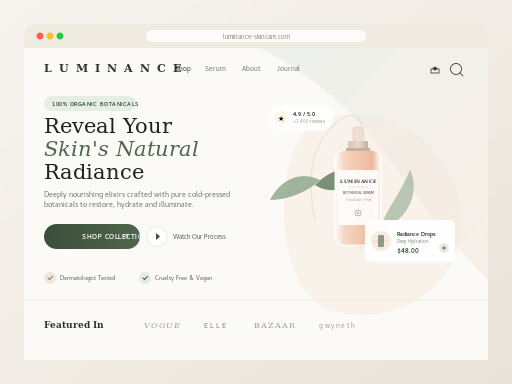
Task: Click the ELLE press logo
Action: coord(215,325)
